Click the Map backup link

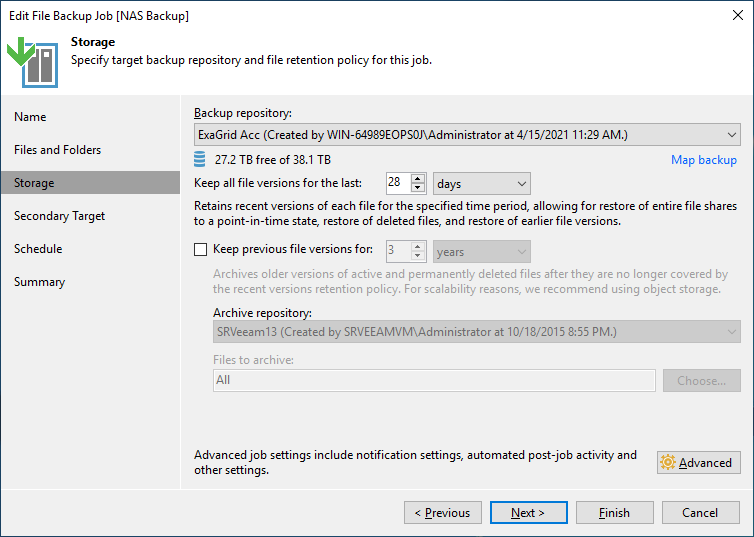tap(704, 160)
